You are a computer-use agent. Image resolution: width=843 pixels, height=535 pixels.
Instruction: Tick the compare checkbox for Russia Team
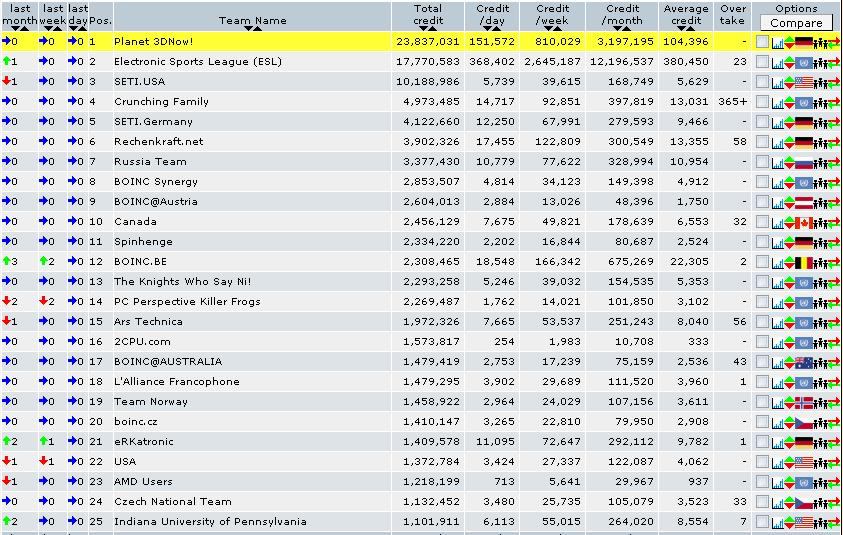(762, 162)
